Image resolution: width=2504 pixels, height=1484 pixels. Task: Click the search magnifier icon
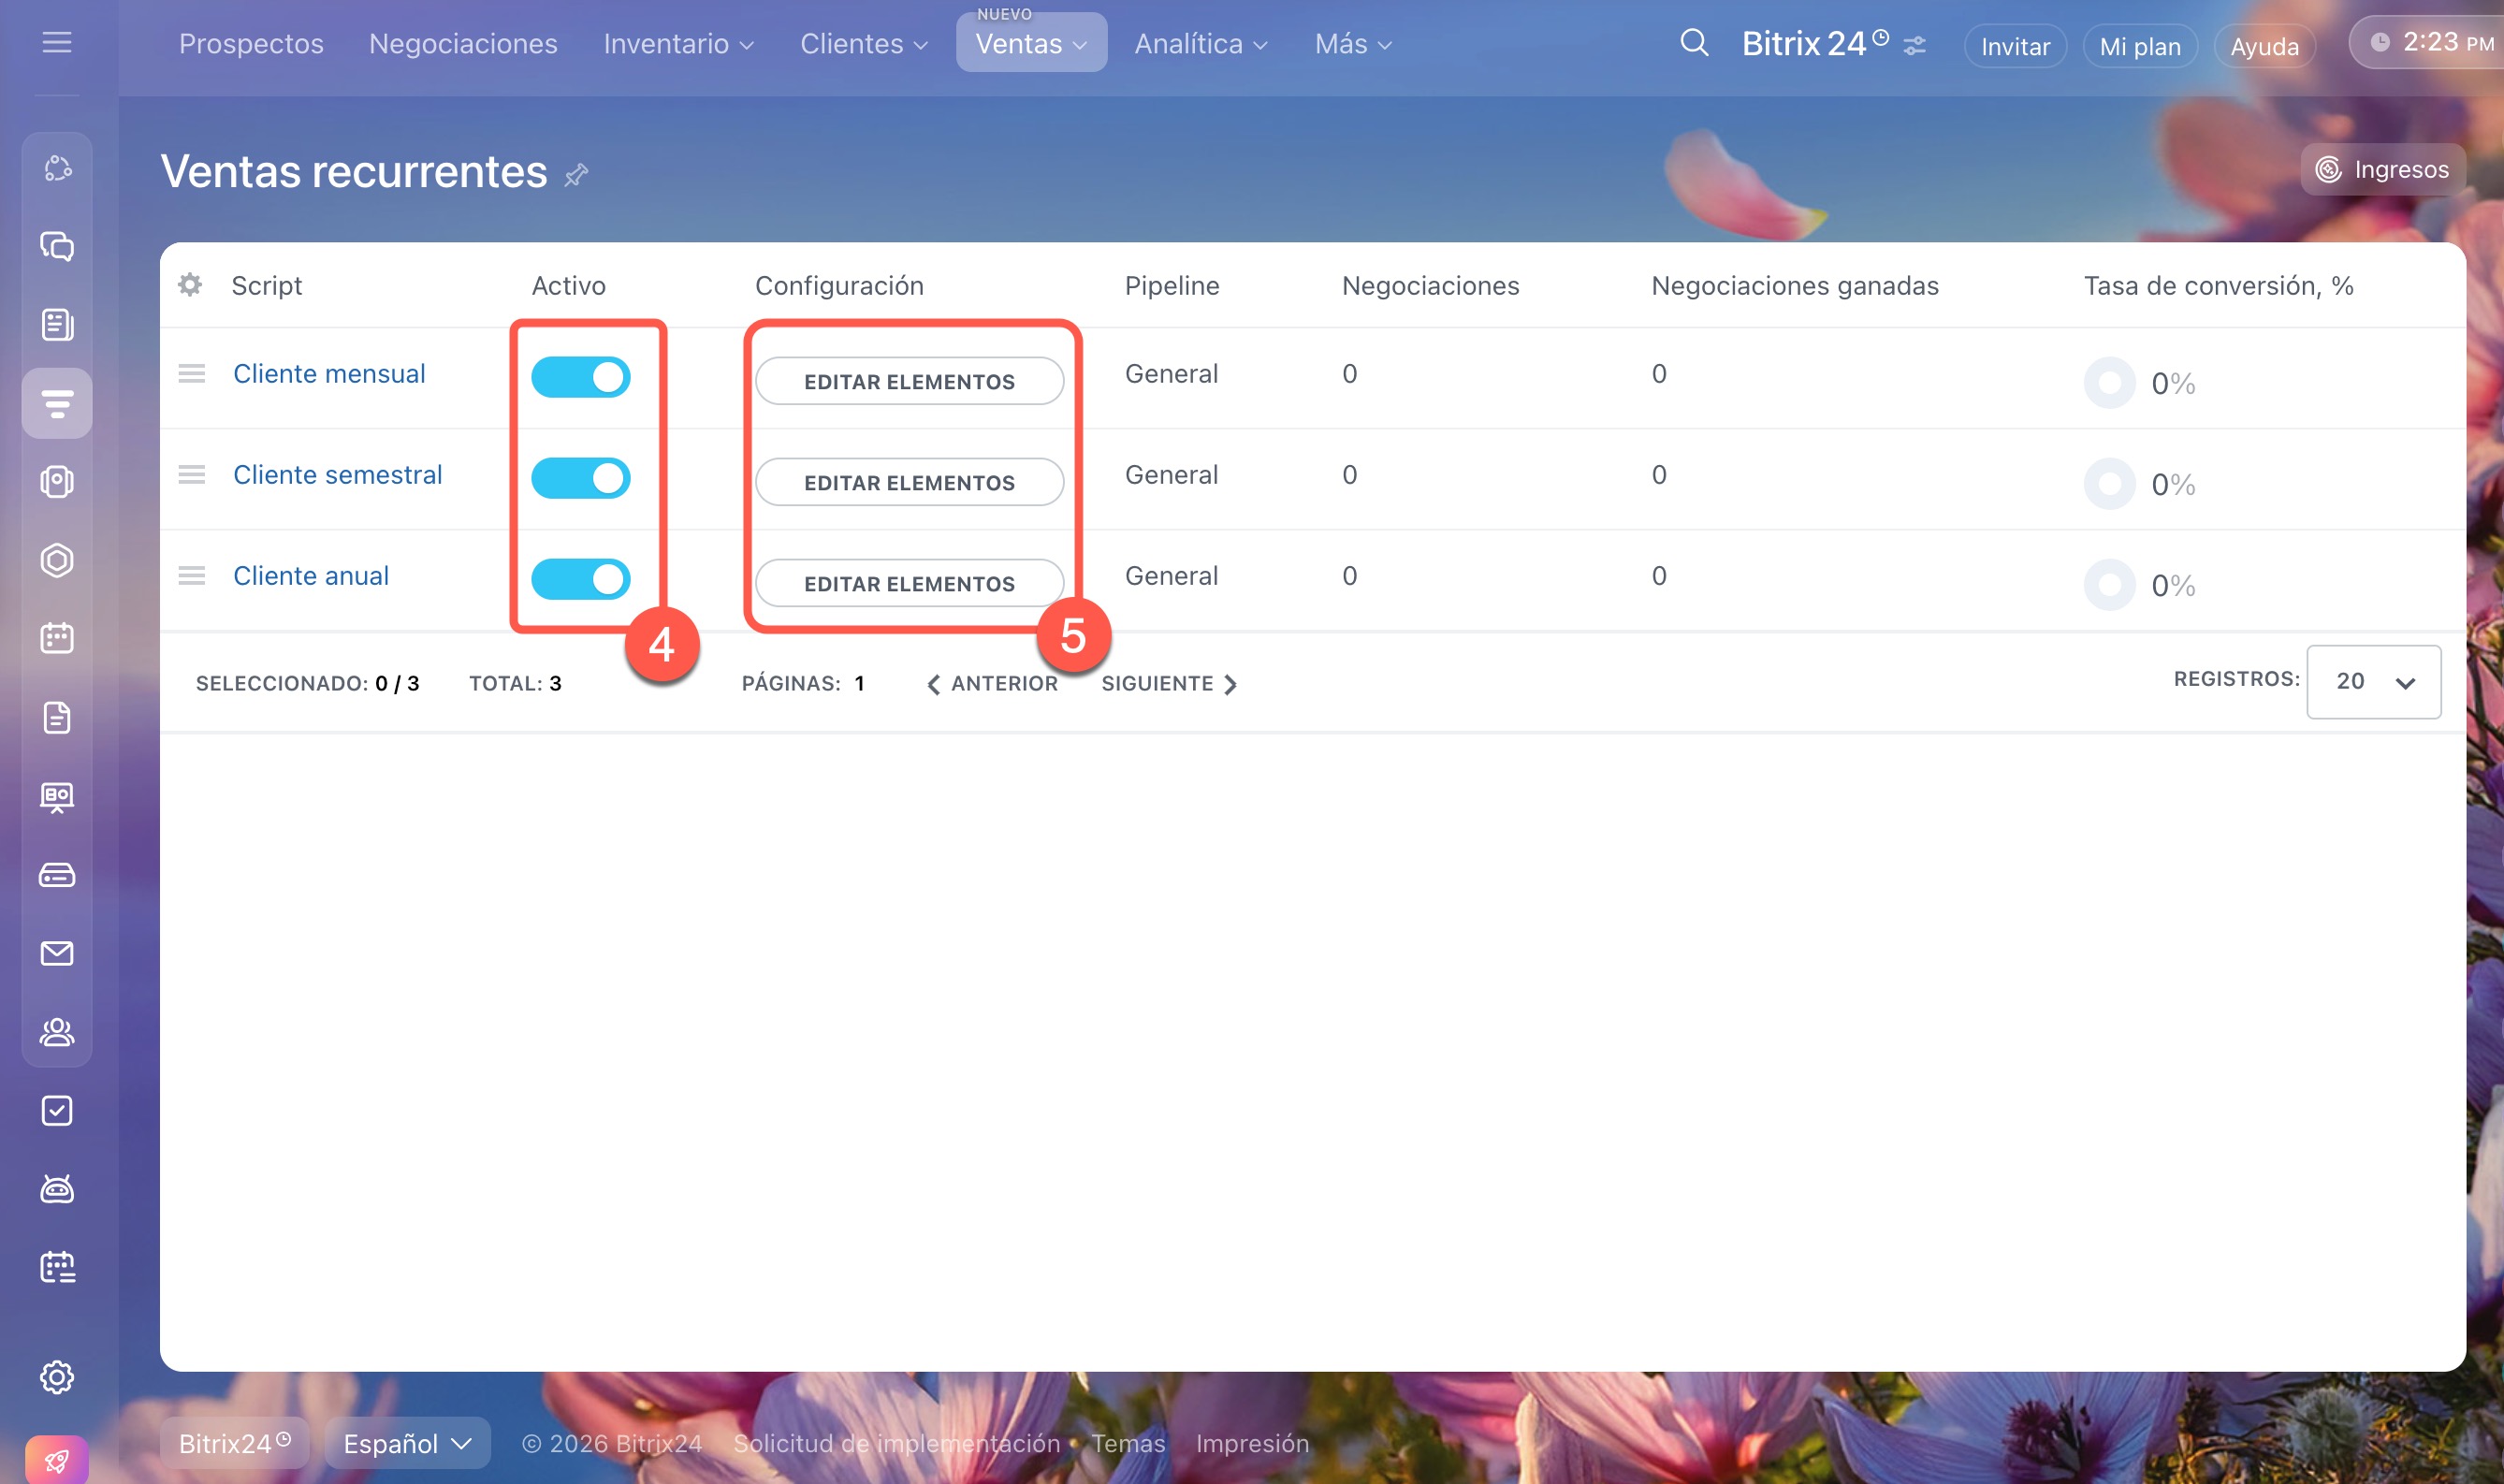click(1693, 43)
